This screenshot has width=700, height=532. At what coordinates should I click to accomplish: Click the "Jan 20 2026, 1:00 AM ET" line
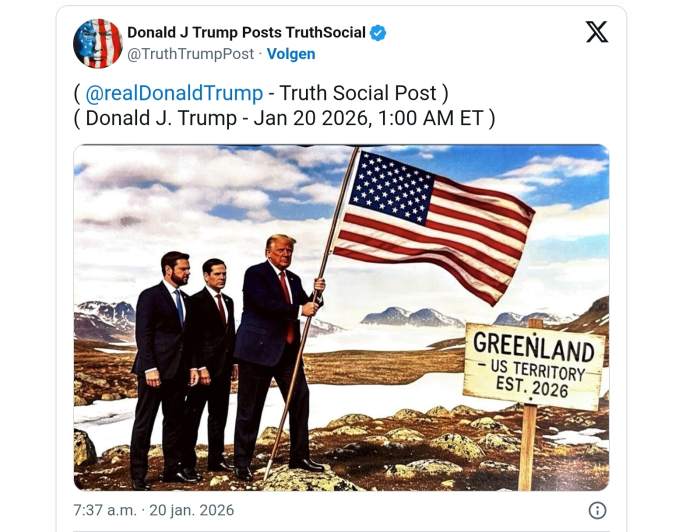pyautogui.click(x=369, y=118)
